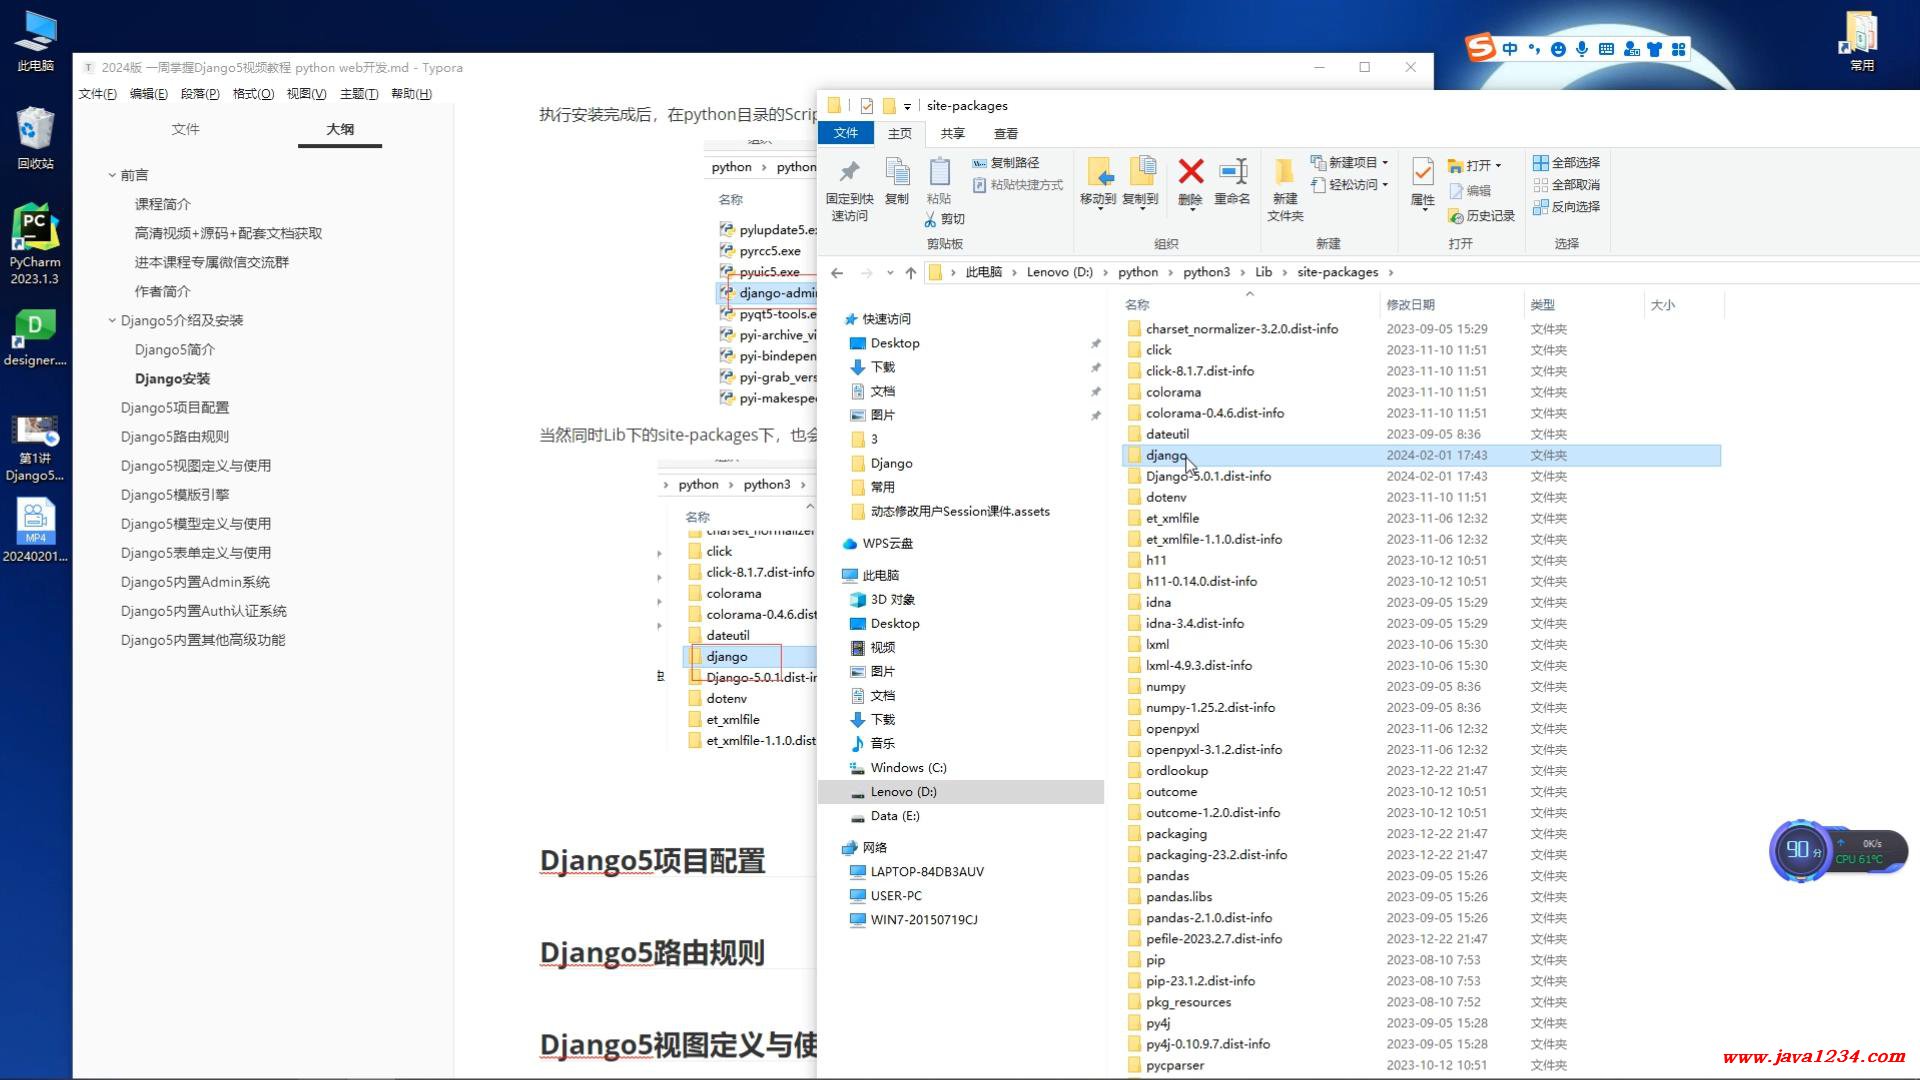Viewport: 1920px width, 1080px height.
Task: Toggle Chinese mode (中) in Sogou input bar
Action: click(1510, 49)
